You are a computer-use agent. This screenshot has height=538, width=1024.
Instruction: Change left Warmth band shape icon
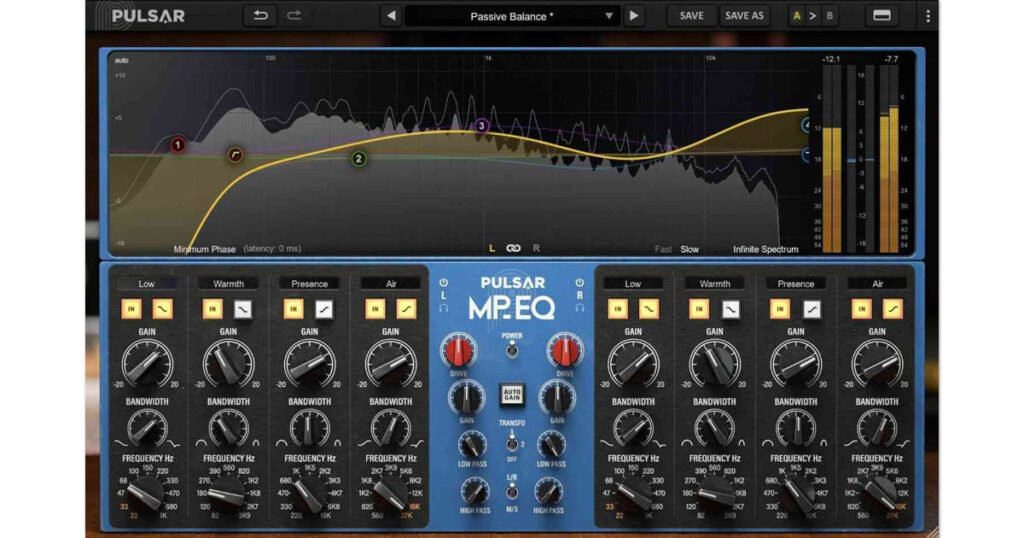[x=243, y=309]
